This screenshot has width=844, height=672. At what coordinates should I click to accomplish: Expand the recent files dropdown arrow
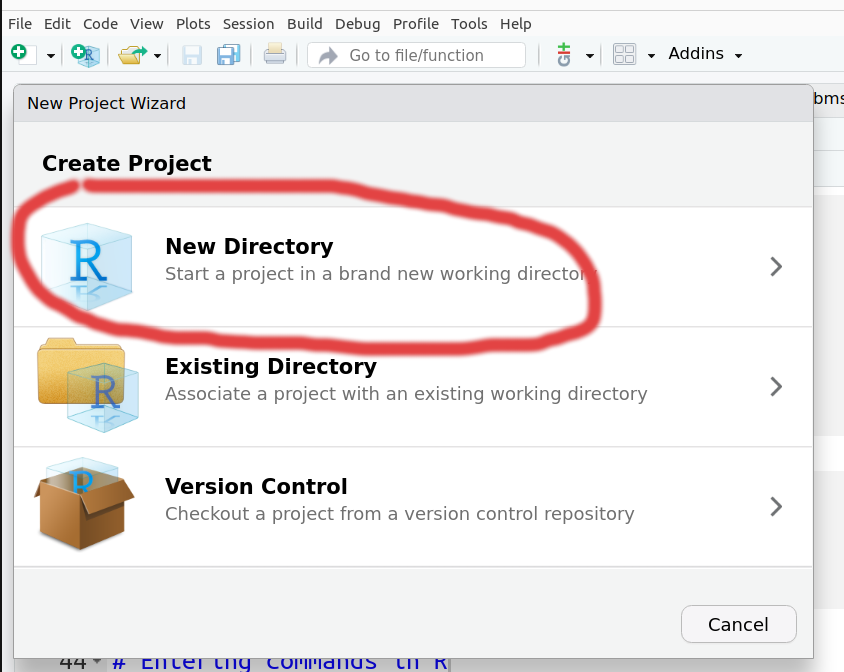pos(157,56)
